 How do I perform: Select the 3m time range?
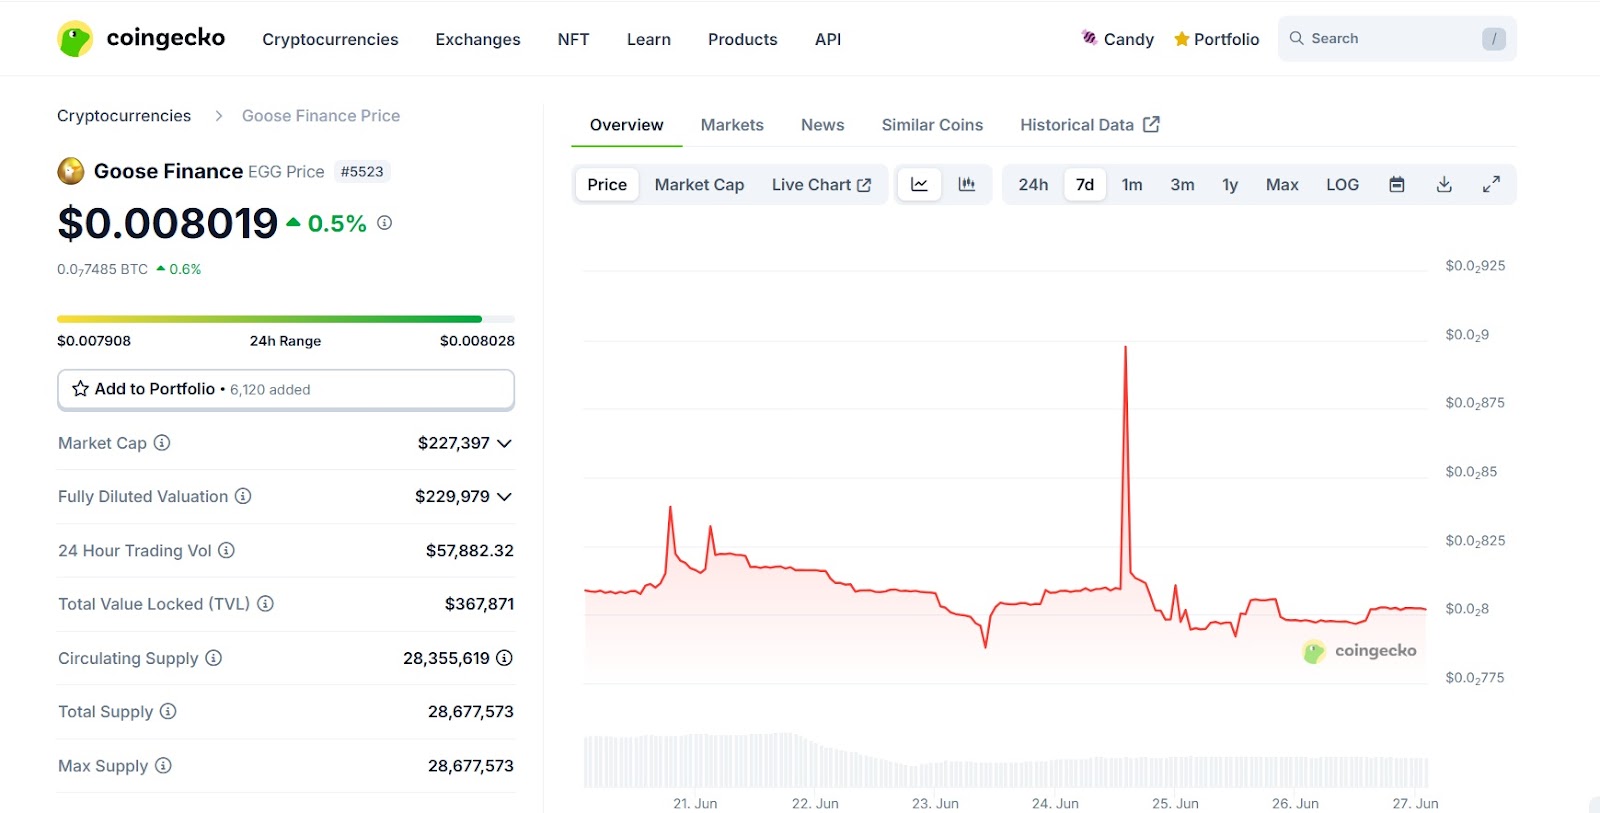coord(1182,184)
